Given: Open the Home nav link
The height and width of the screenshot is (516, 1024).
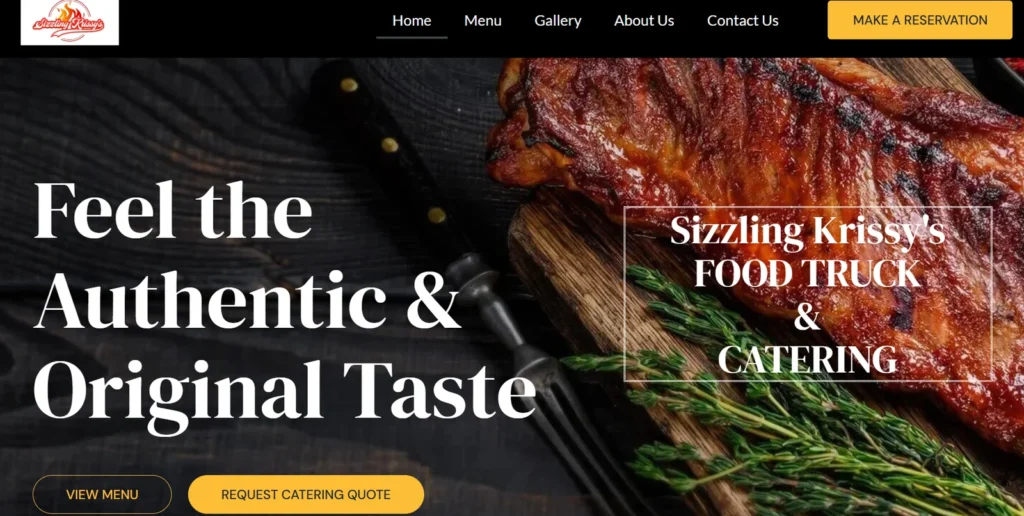Looking at the screenshot, I should coord(411,20).
